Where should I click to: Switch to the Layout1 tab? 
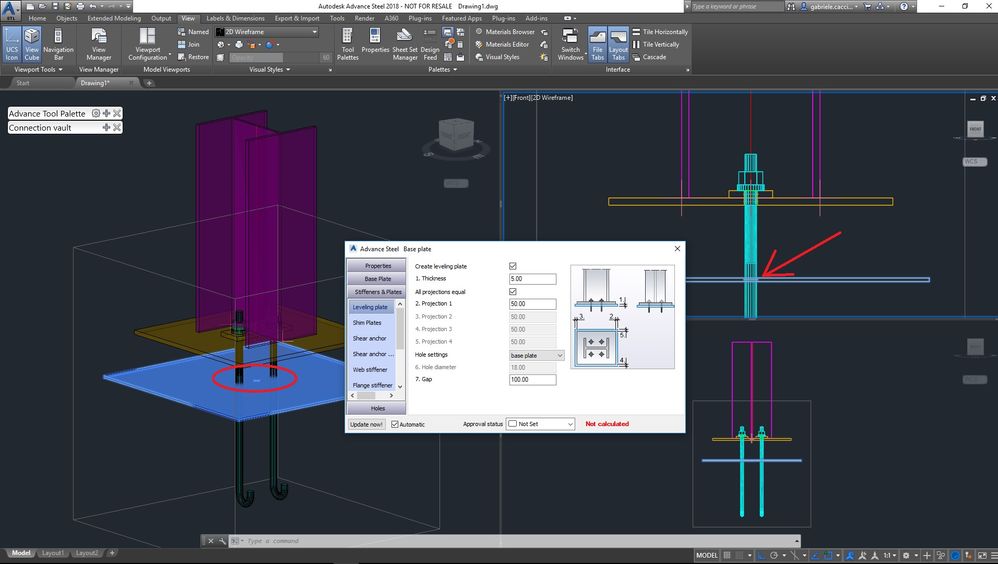pos(52,553)
